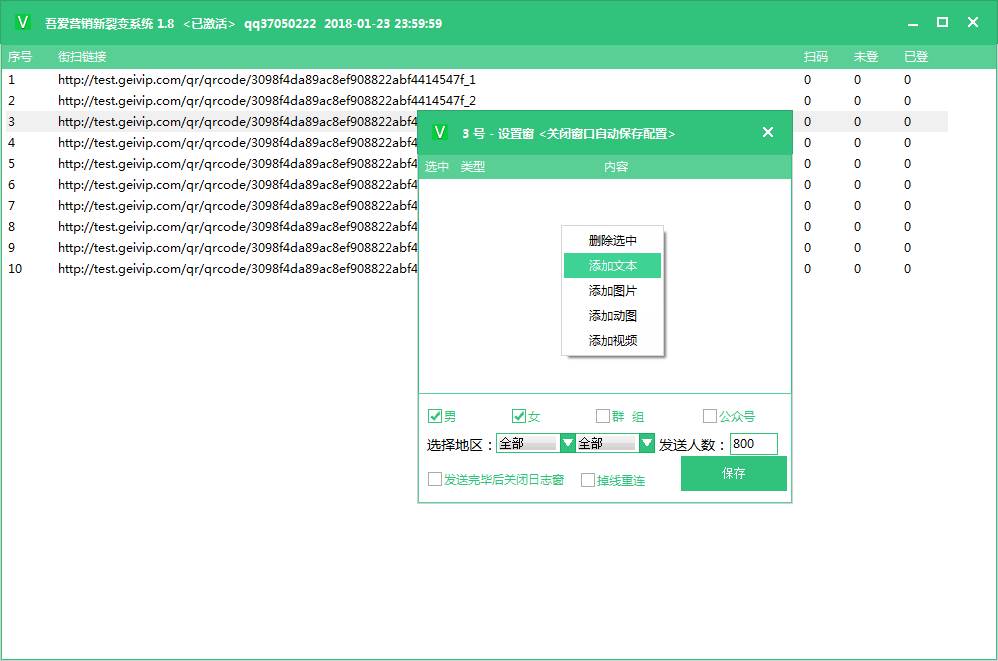Screen dimensions: 998x661
Task: Enable the 群组 checkbox
Action: (603, 416)
